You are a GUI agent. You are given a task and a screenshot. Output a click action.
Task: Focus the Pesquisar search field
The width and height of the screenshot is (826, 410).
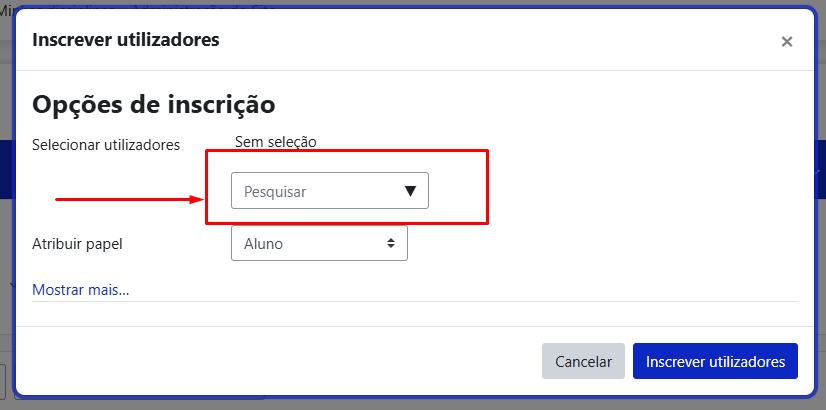[x=330, y=190]
